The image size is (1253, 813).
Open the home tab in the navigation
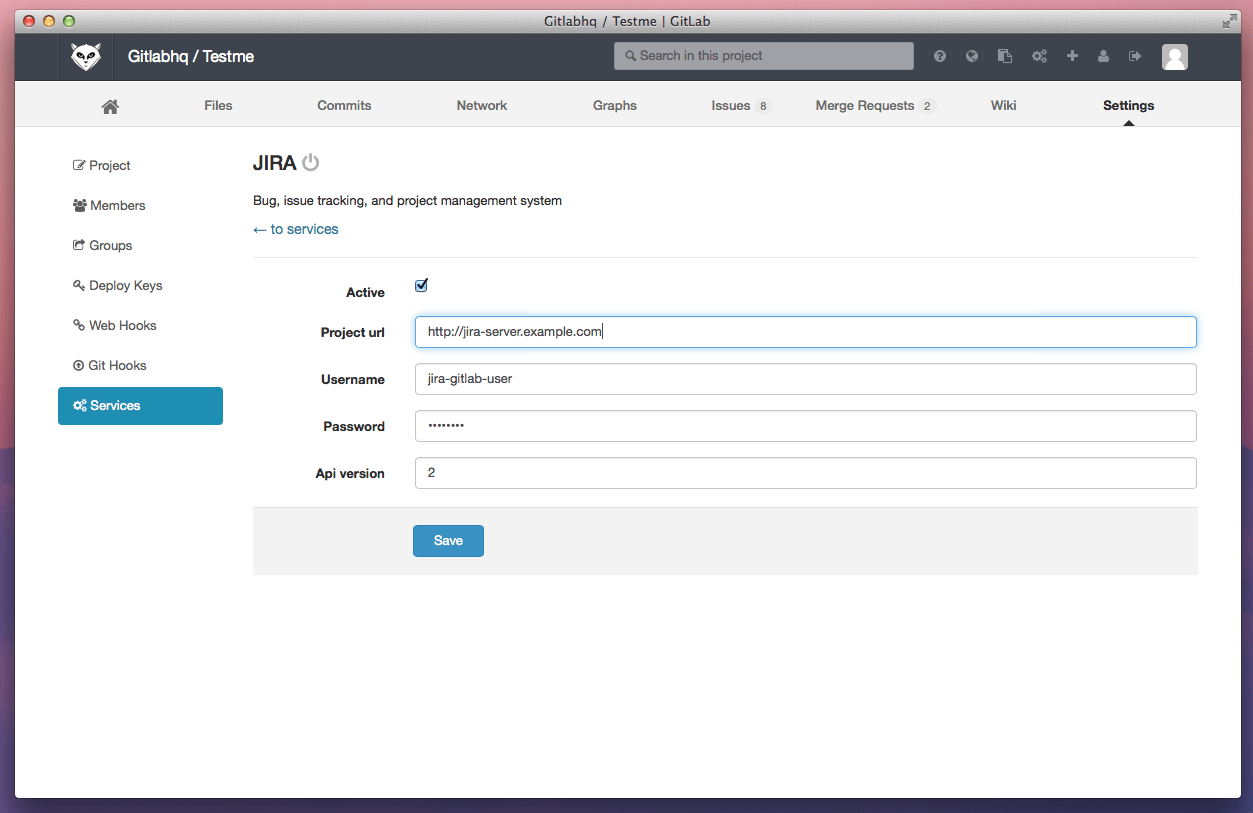[109, 104]
